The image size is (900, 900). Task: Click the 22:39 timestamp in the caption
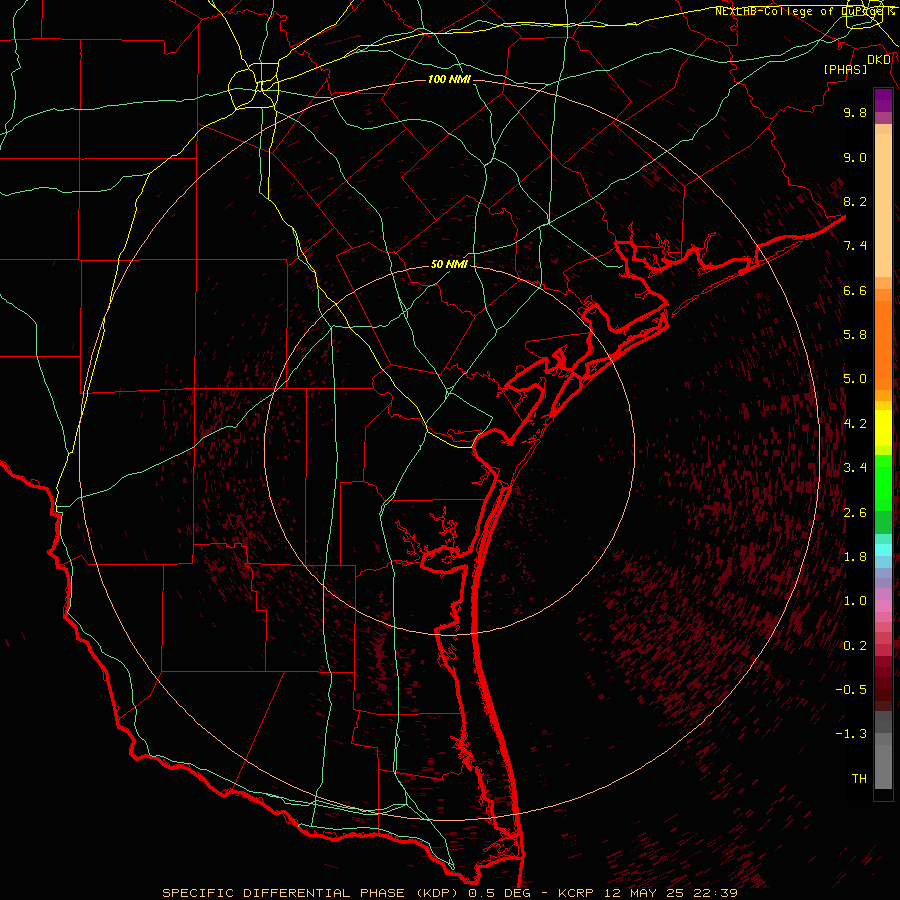[x=717, y=893]
